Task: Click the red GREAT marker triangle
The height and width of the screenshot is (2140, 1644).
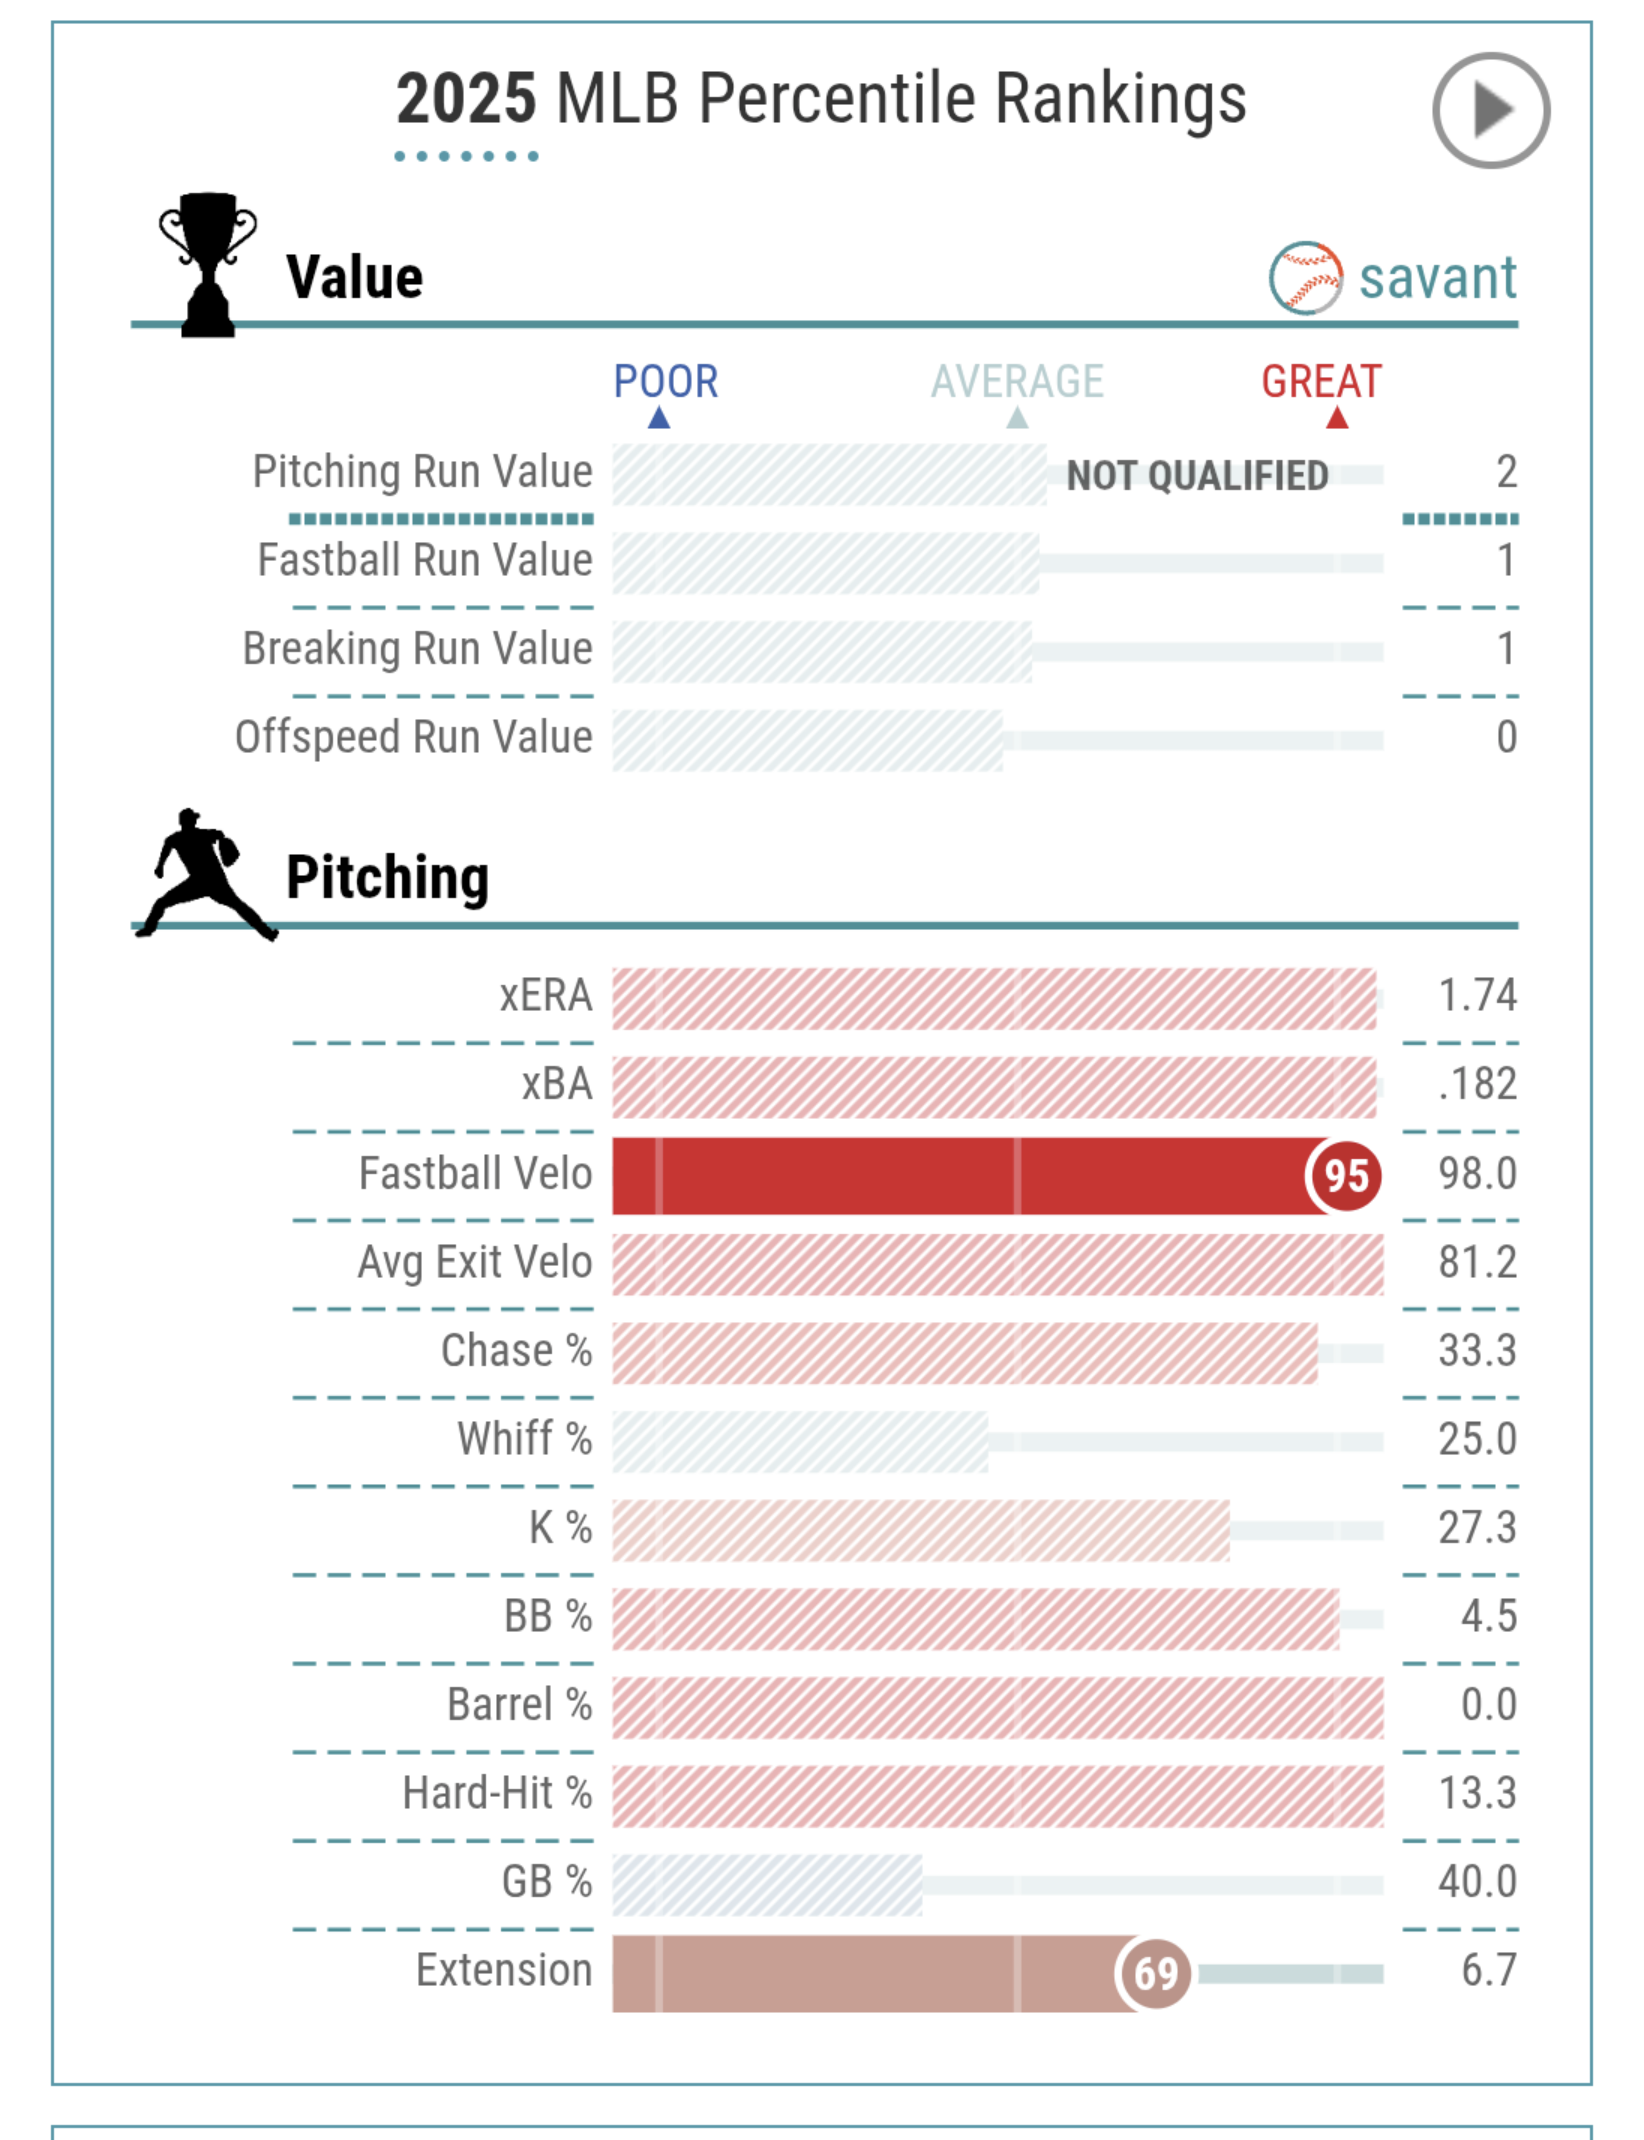Action: pyautogui.click(x=1337, y=417)
